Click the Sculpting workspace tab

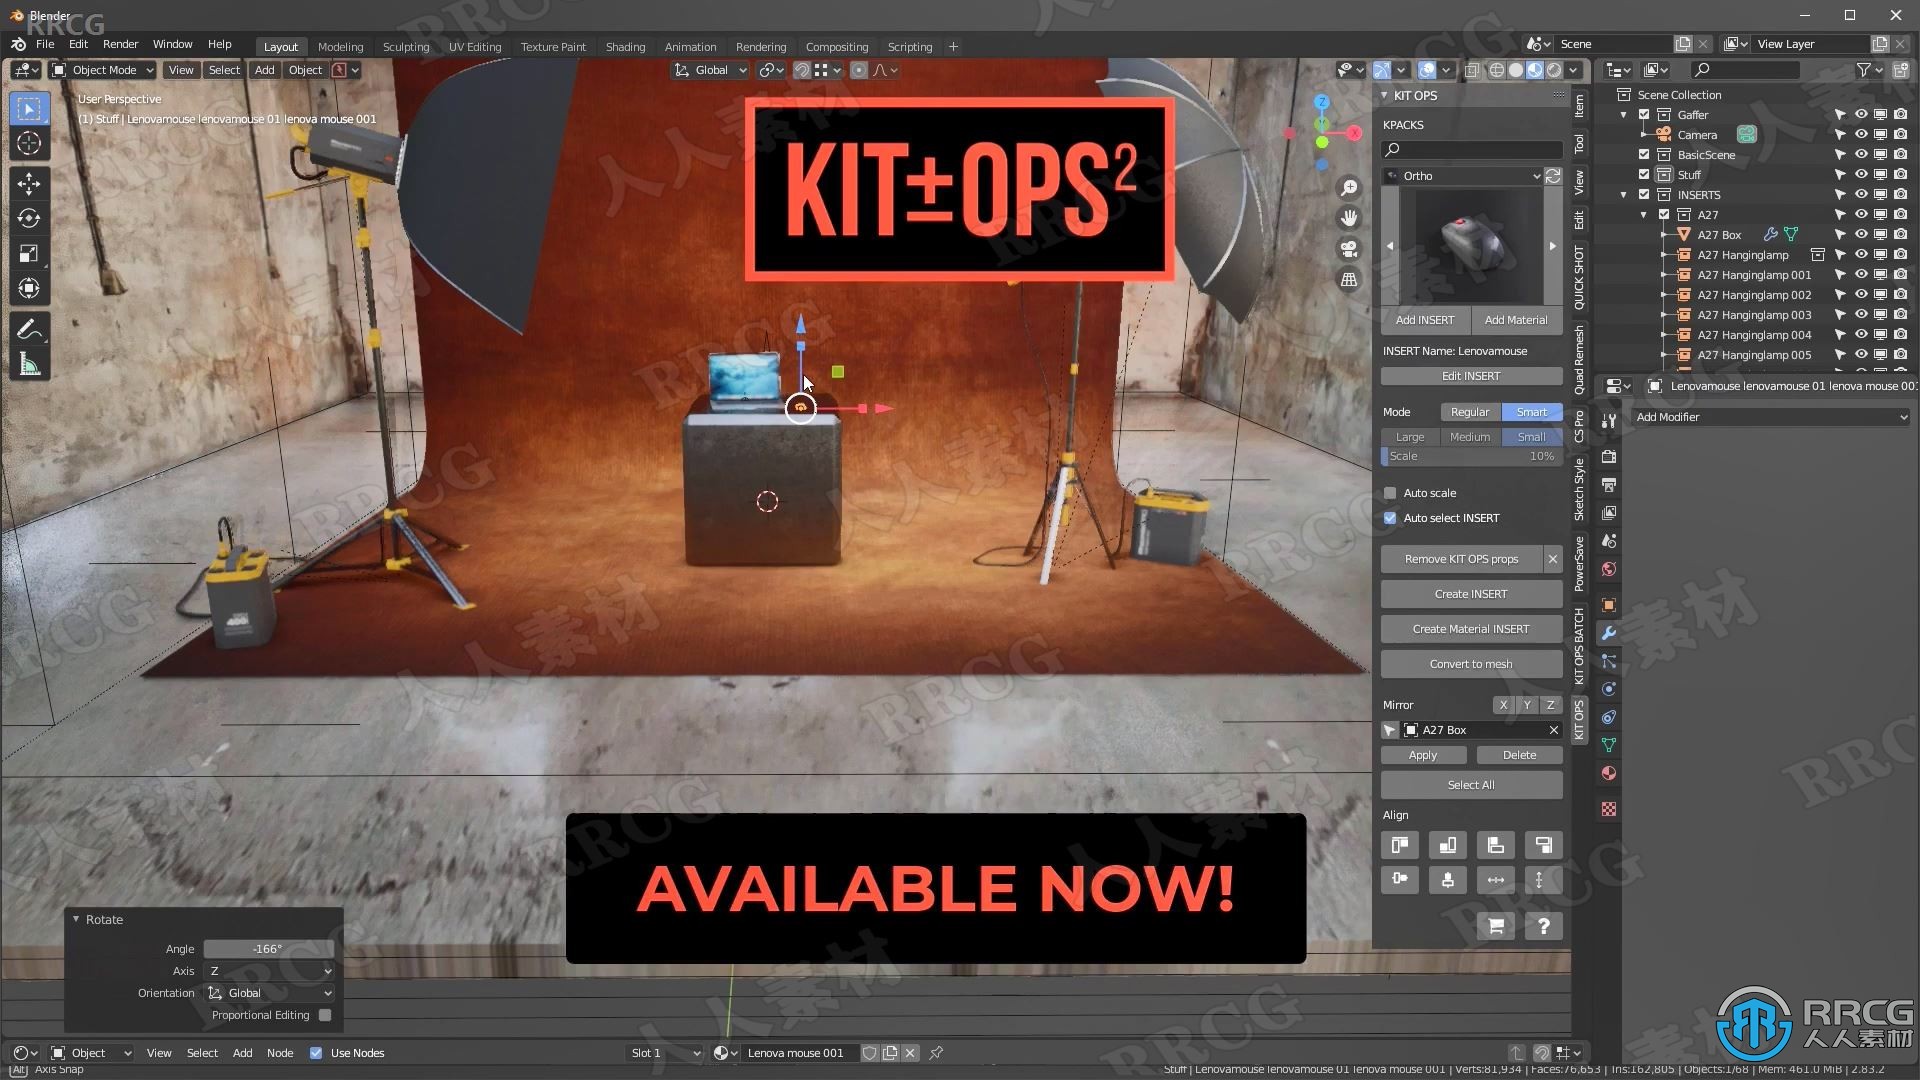[x=406, y=46]
